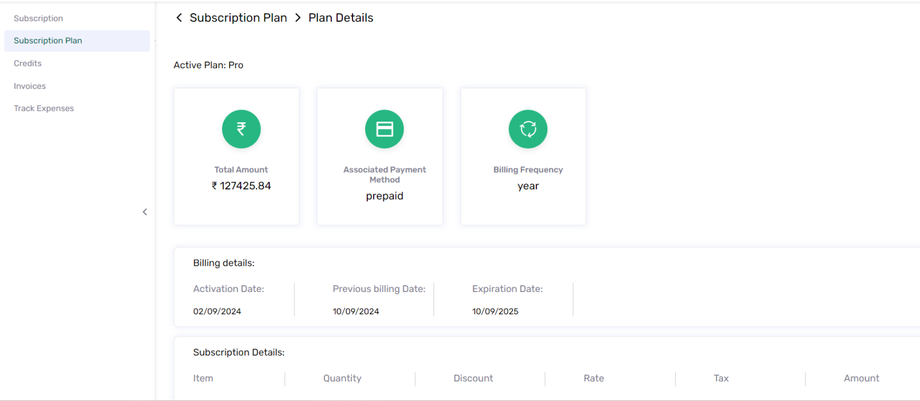The height and width of the screenshot is (401, 920).
Task: Click the Total Amount value ₹ 127425.84
Action: [241, 186]
